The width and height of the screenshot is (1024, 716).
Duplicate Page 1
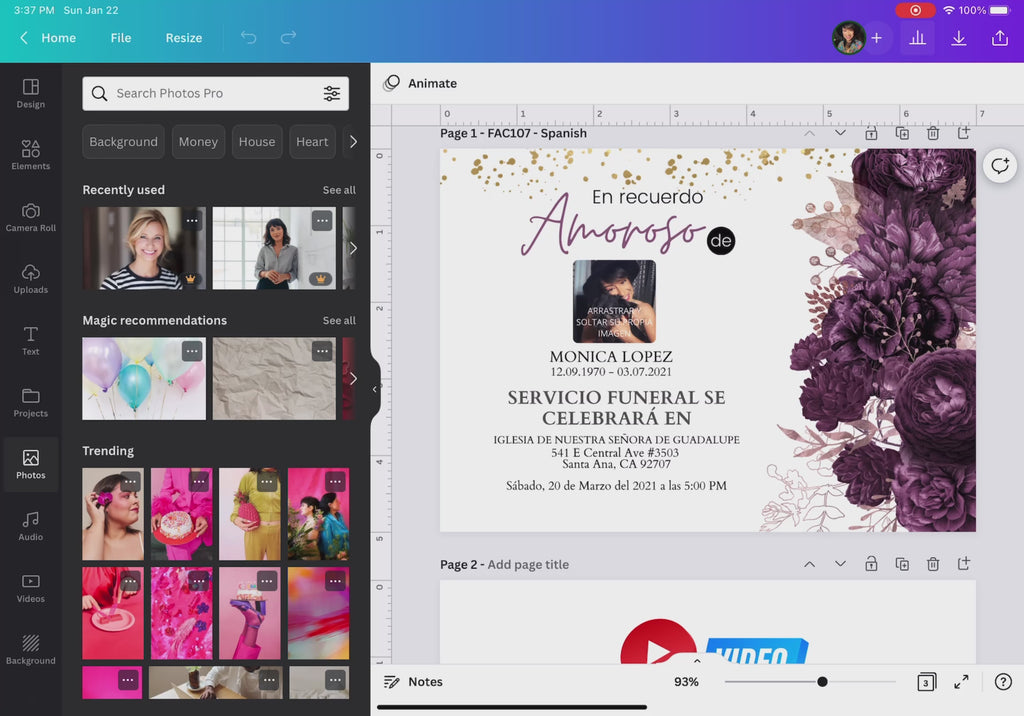pyautogui.click(x=902, y=133)
